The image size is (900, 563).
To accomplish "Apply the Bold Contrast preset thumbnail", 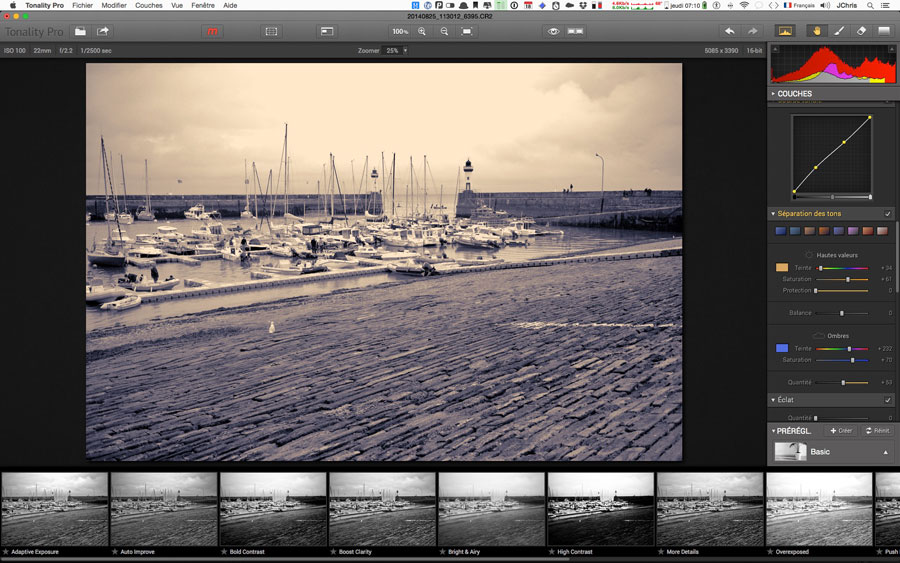I will (273, 509).
